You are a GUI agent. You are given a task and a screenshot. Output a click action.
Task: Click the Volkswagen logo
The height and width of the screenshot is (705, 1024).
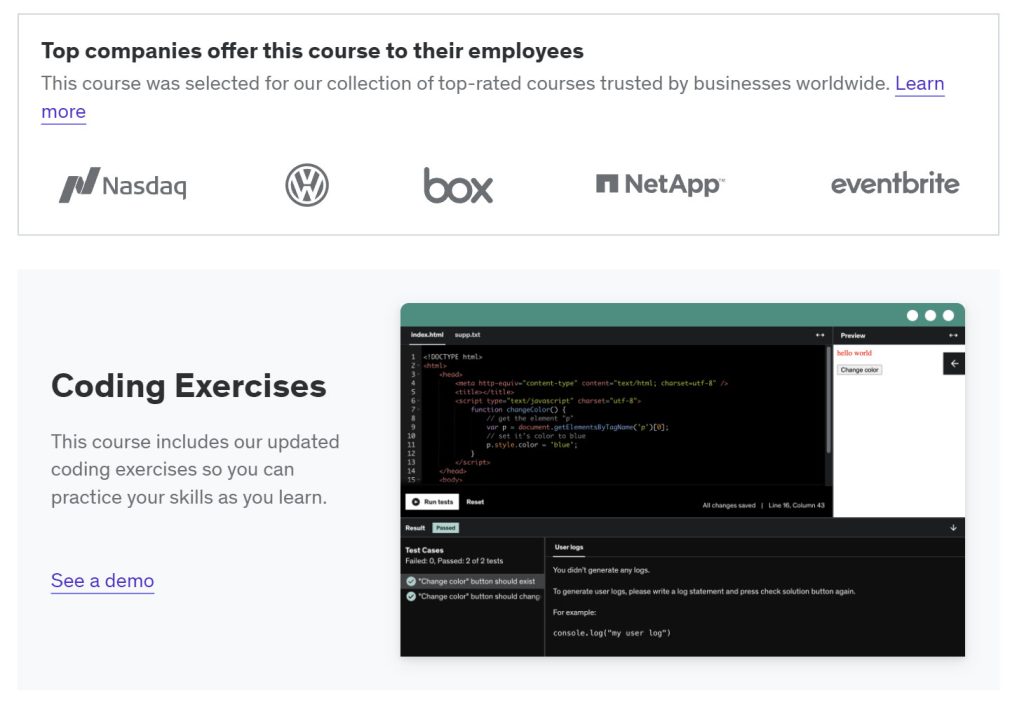306,184
